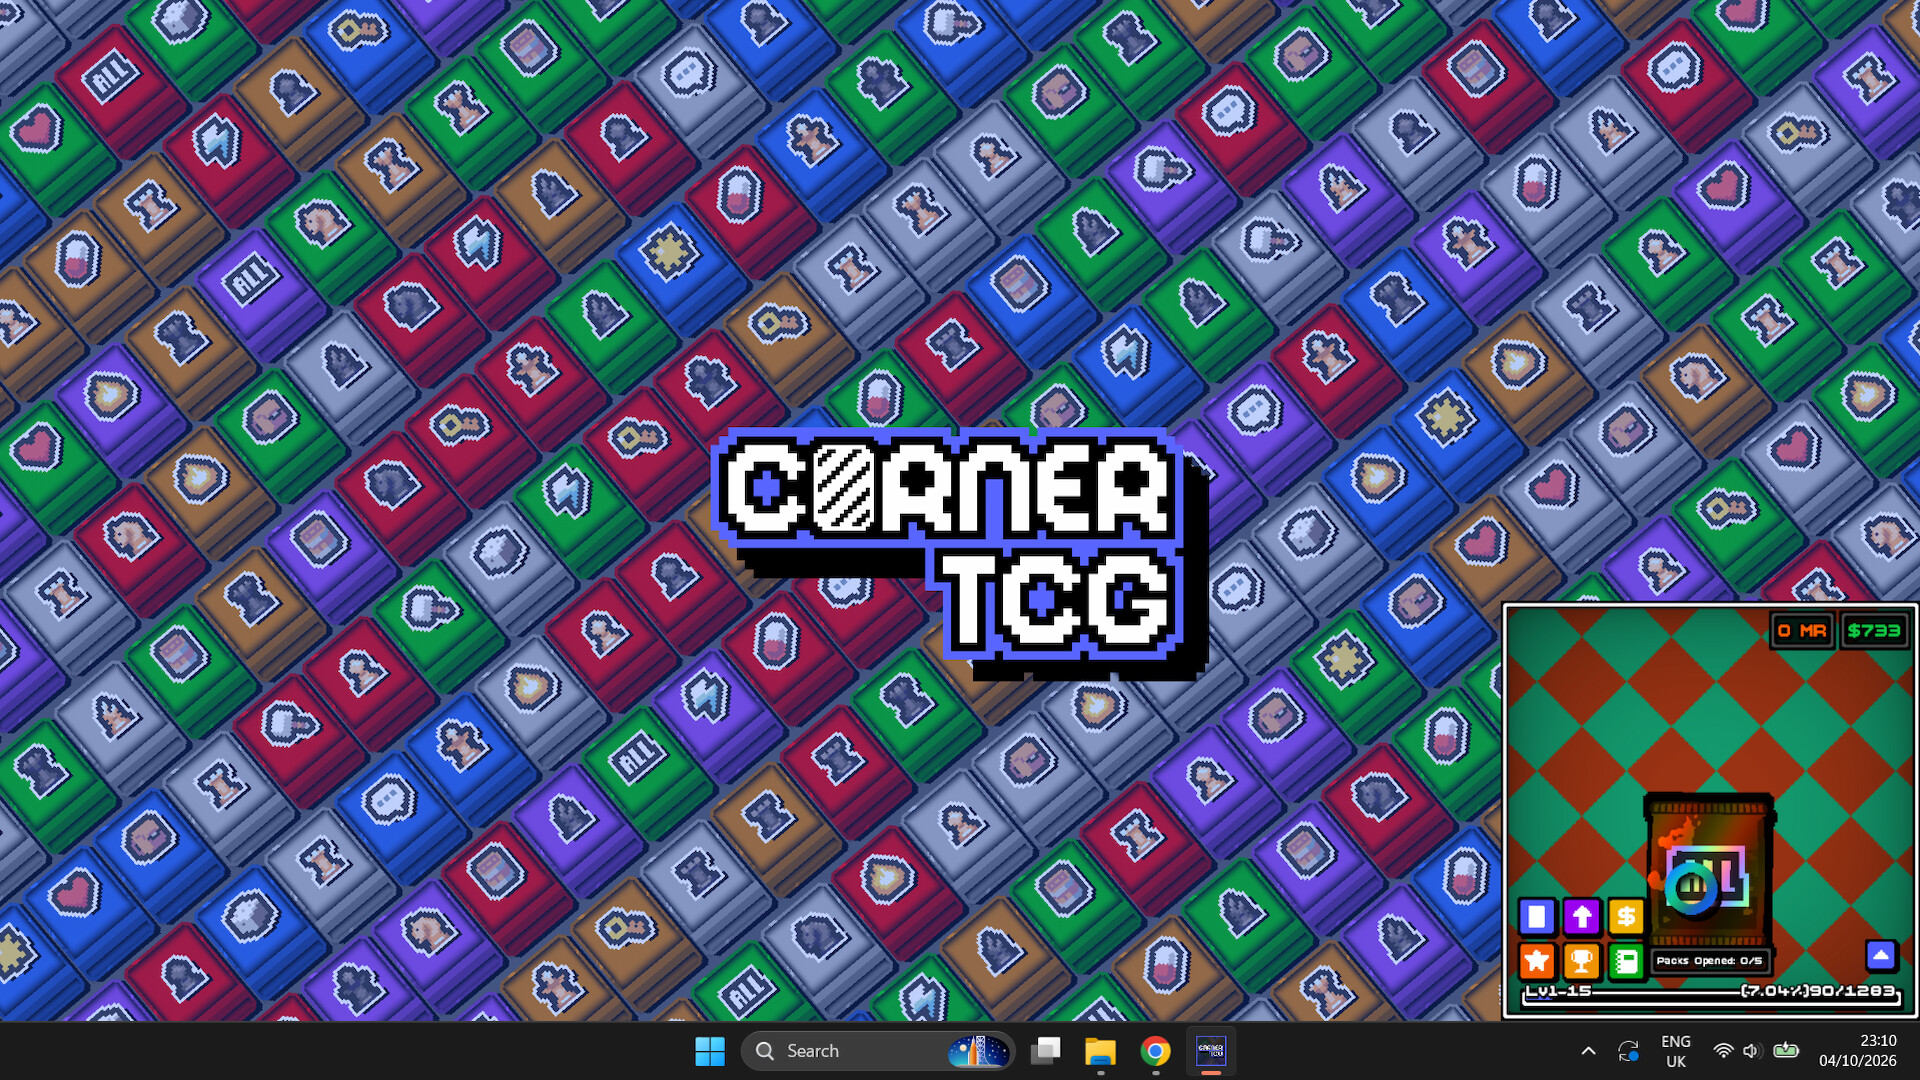The width and height of the screenshot is (1920, 1080).
Task: Expand the game window with the blue up-arrow
Action: [1881, 955]
